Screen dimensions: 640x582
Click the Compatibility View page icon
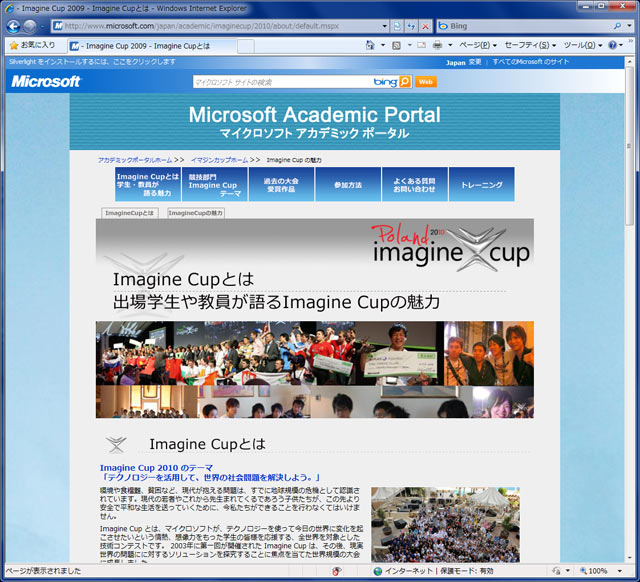click(x=397, y=26)
